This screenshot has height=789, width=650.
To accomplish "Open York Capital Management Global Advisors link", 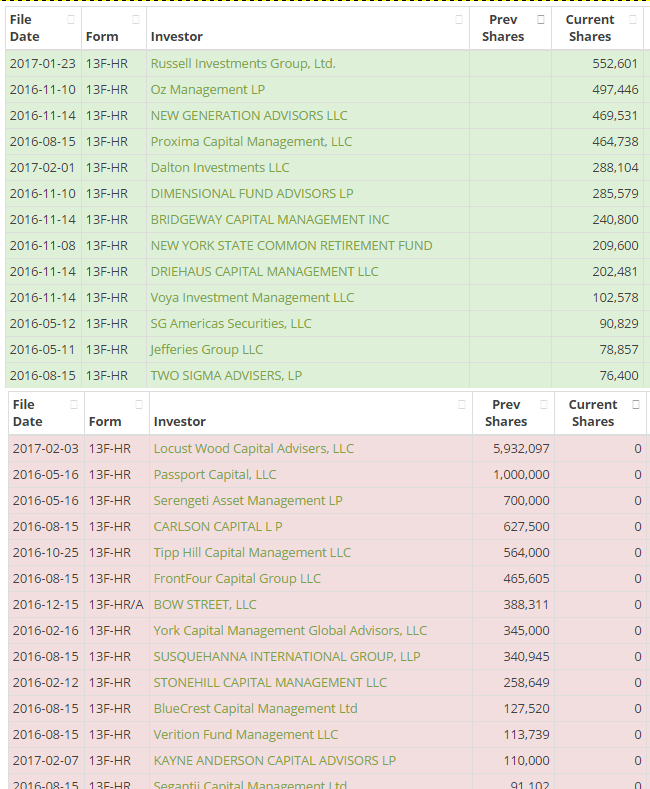I will coord(290,630).
